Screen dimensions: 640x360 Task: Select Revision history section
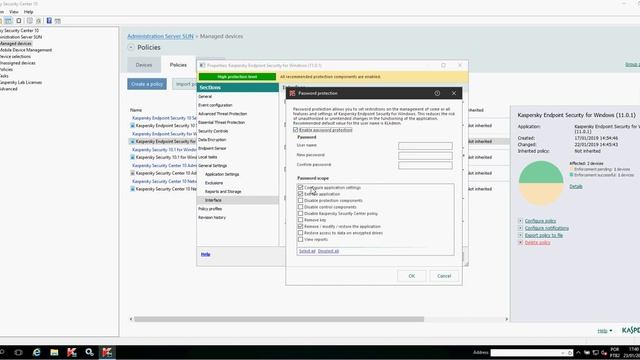coord(212,218)
